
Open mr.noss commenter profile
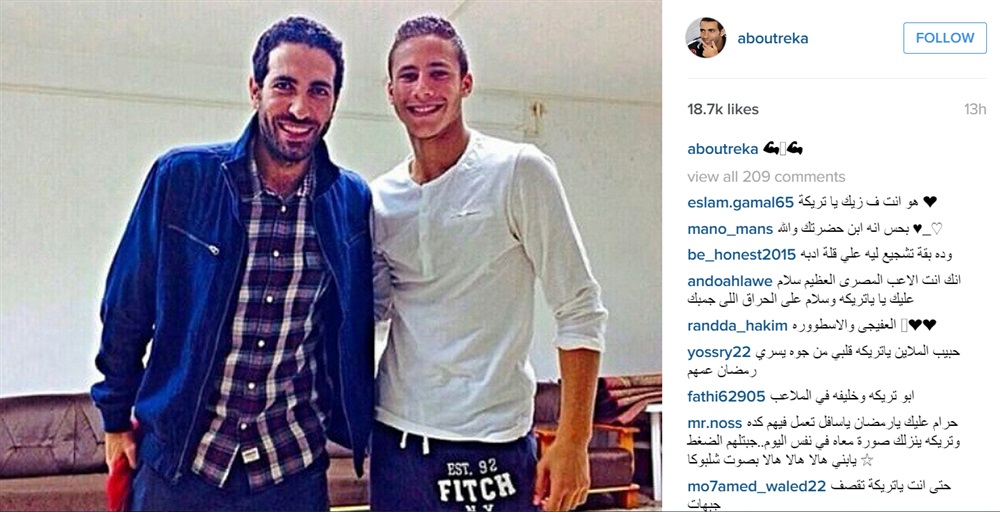point(714,423)
